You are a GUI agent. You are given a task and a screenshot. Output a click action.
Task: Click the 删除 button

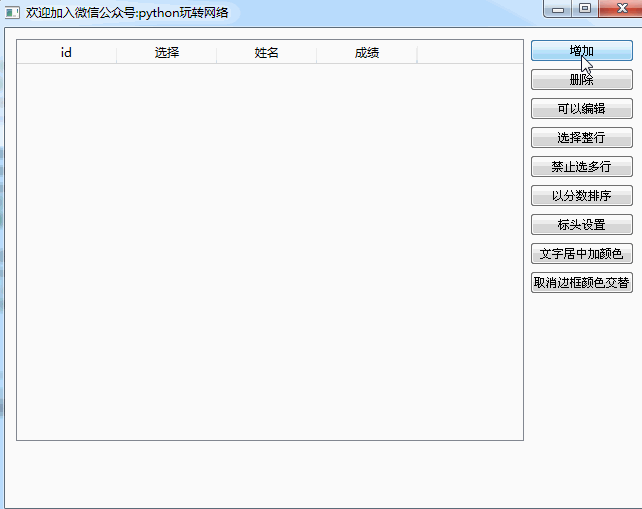[581, 79]
